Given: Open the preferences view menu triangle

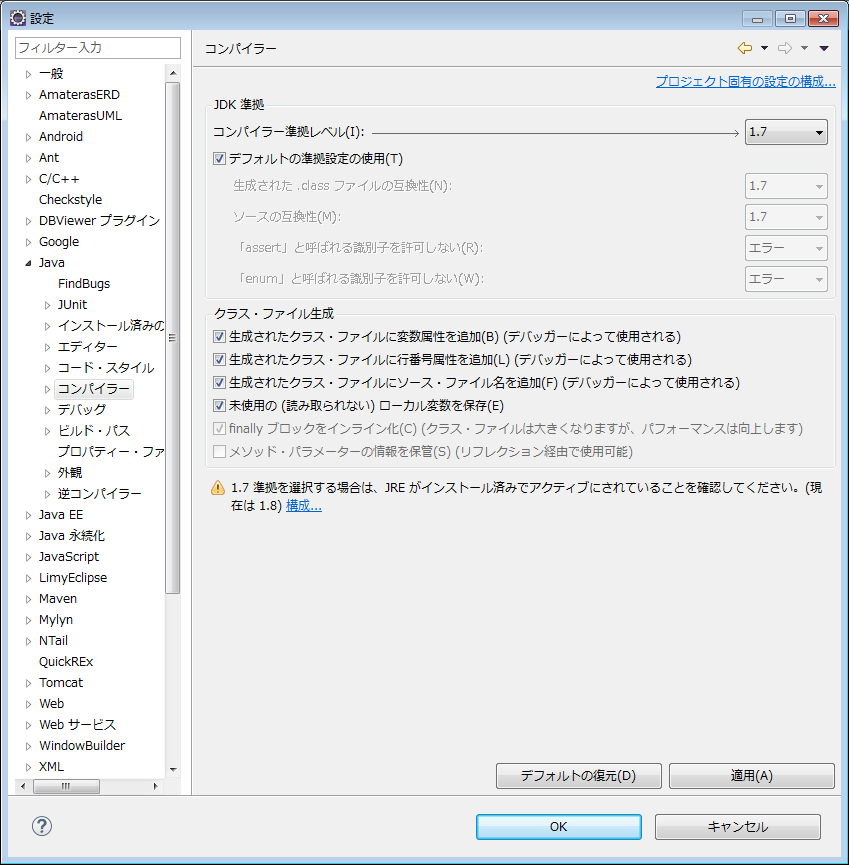Looking at the screenshot, I should point(824,49).
